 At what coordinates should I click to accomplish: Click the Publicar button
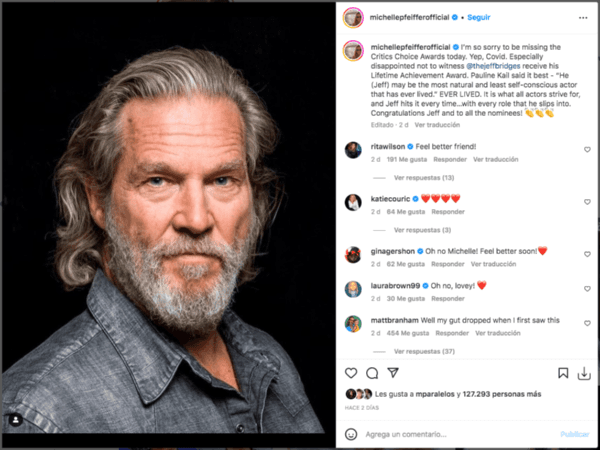[575, 434]
